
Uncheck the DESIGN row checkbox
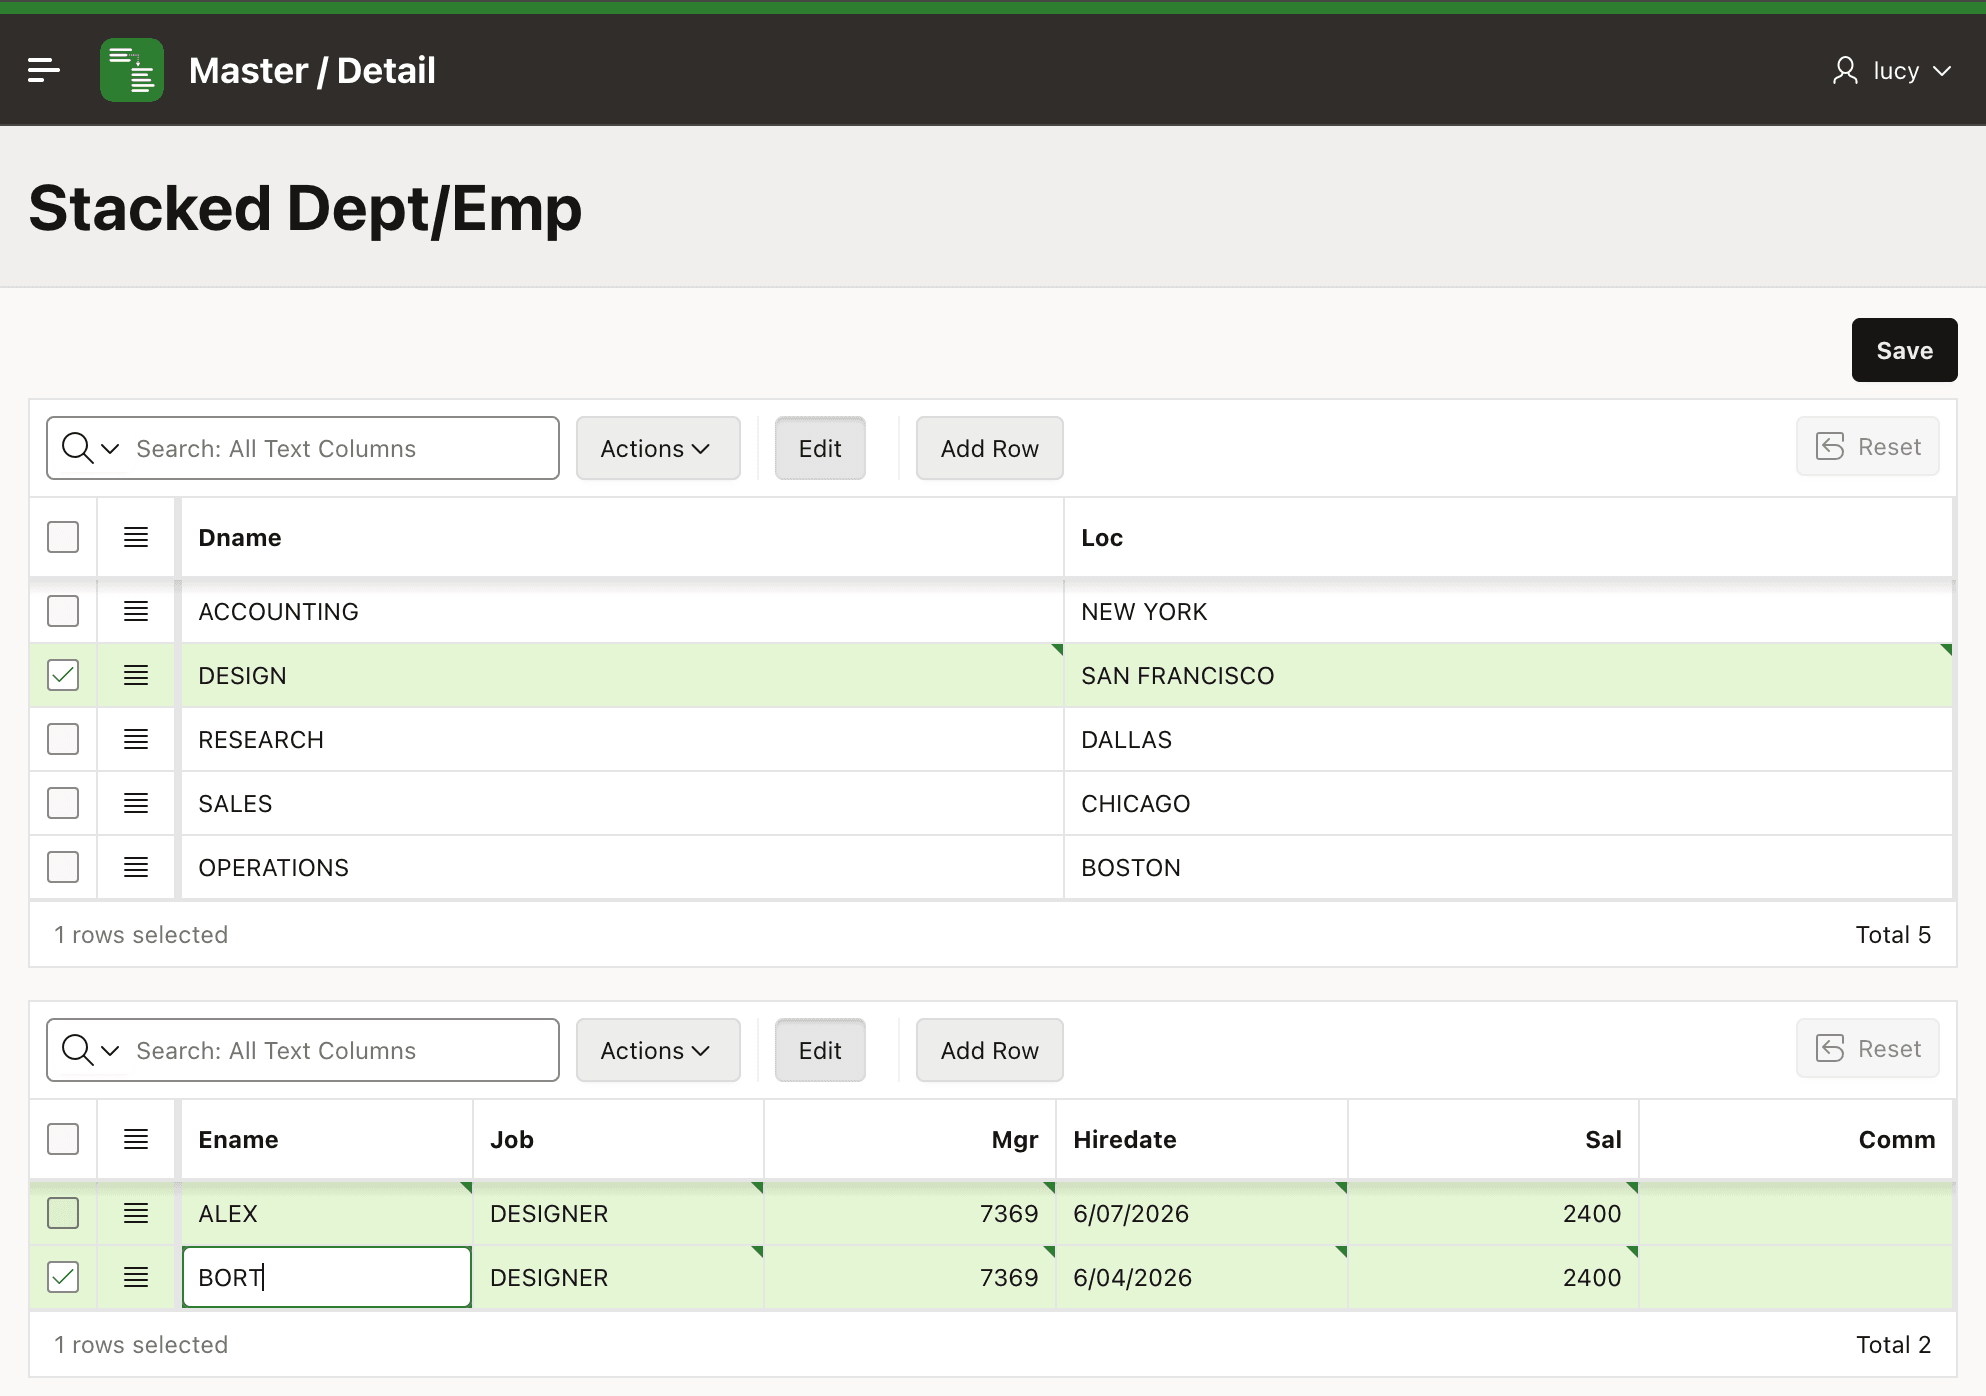tap(63, 675)
